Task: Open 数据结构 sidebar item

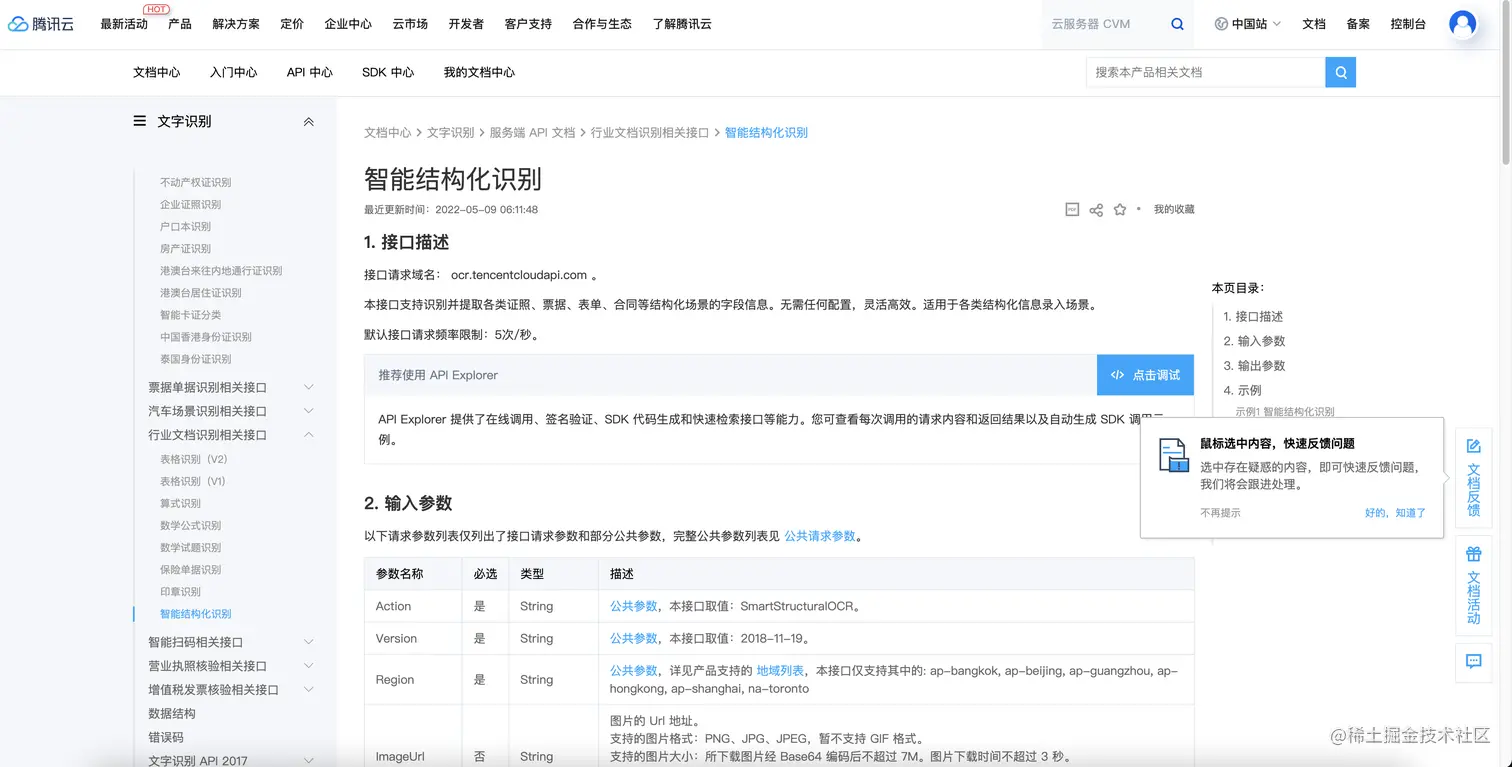Action: (172, 713)
